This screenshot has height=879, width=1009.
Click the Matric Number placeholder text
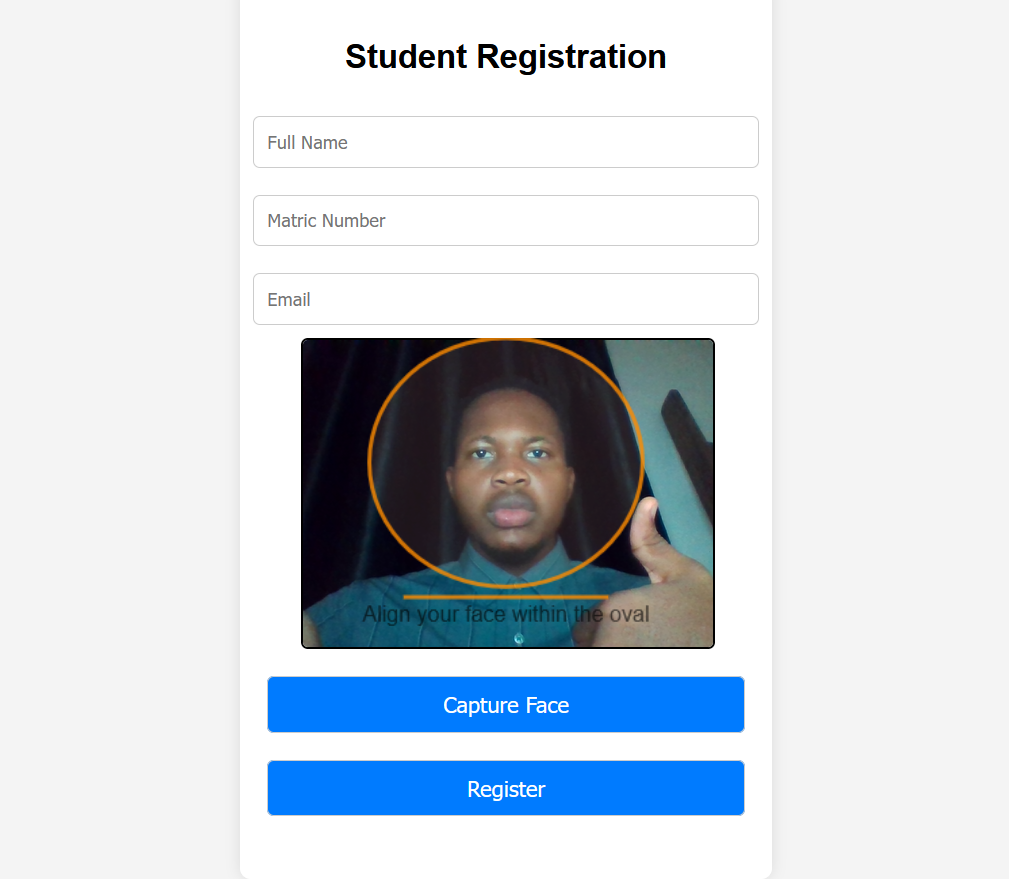tap(326, 220)
